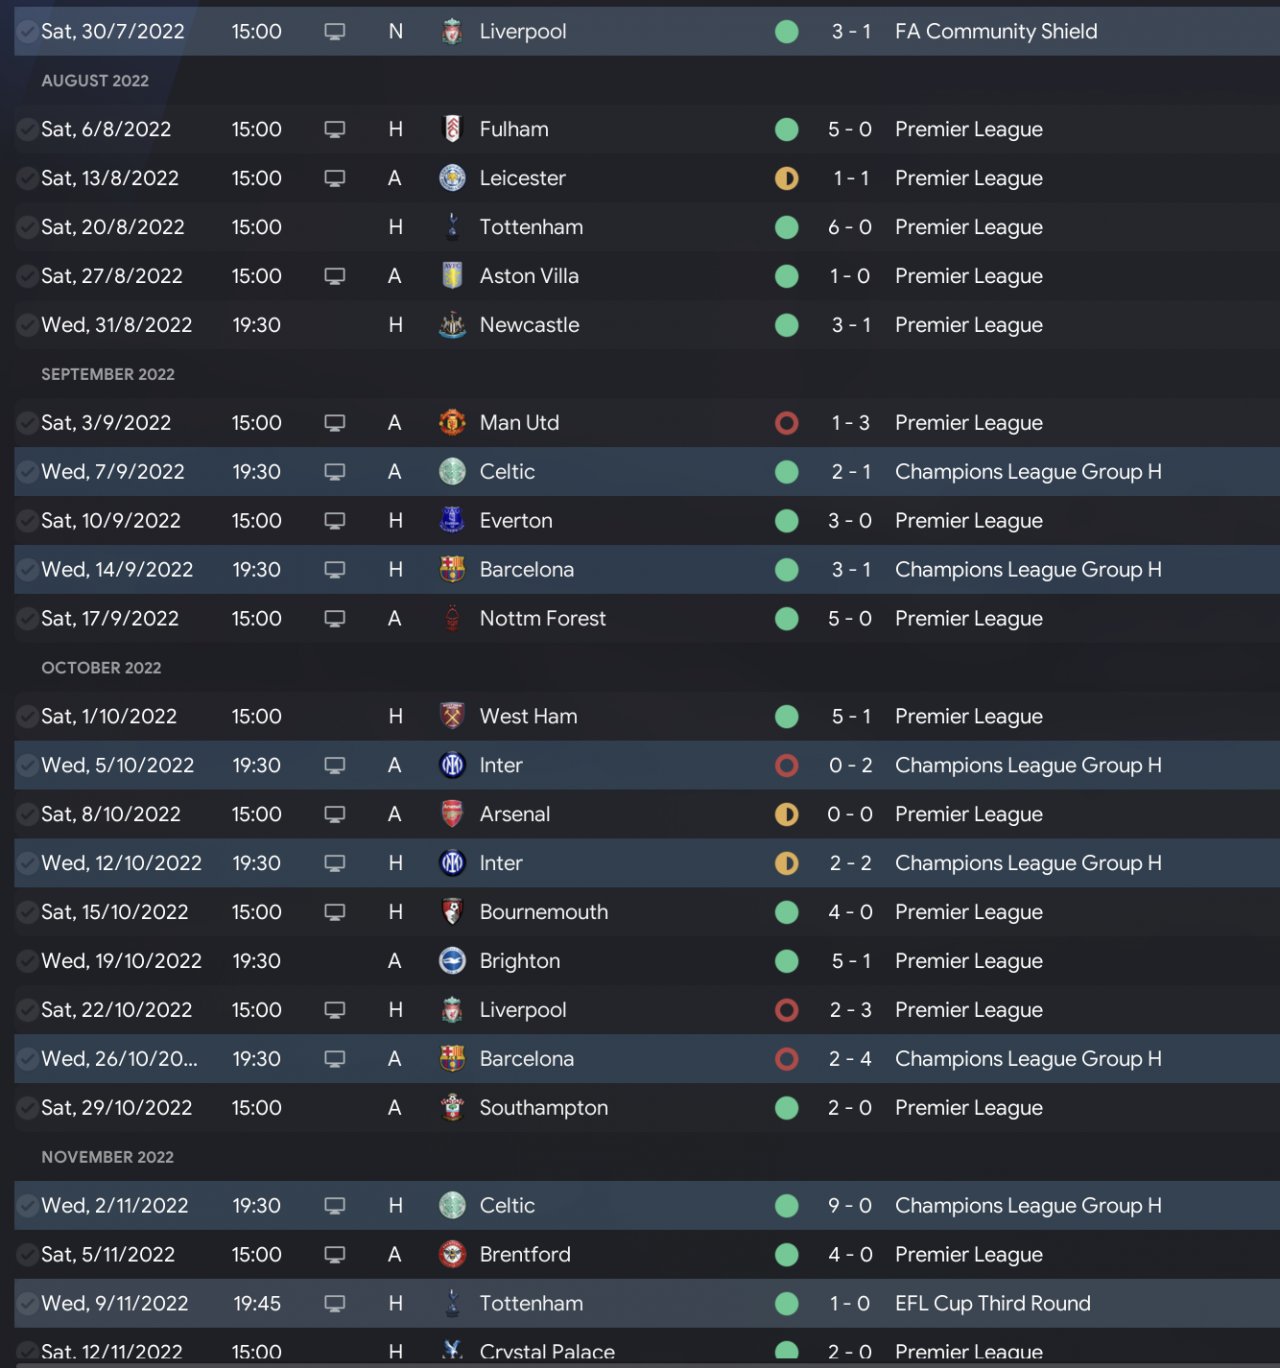Collapse the OCTOBER 2022 month header

(101, 668)
